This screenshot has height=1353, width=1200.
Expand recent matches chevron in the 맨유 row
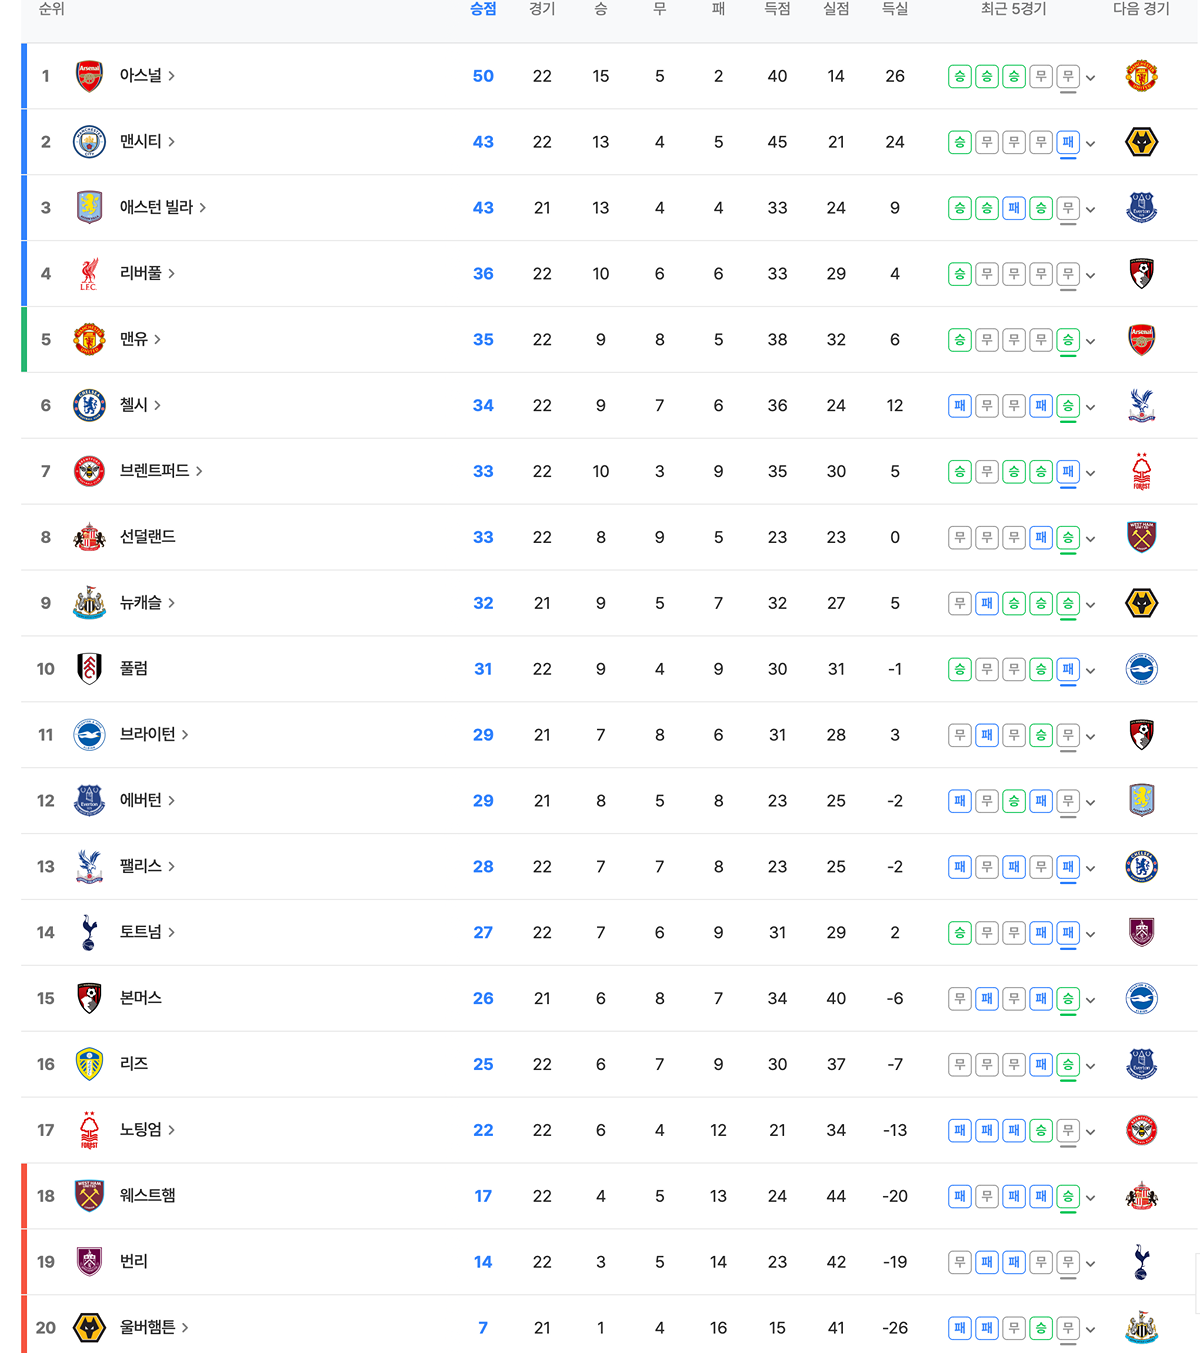tap(1090, 341)
